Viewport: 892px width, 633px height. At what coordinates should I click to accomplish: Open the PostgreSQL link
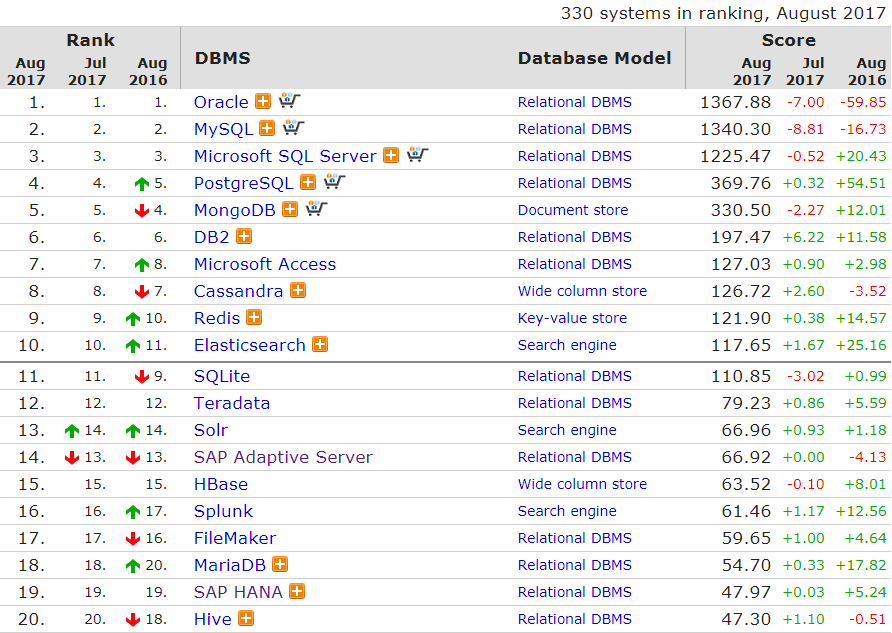pyautogui.click(x=244, y=184)
